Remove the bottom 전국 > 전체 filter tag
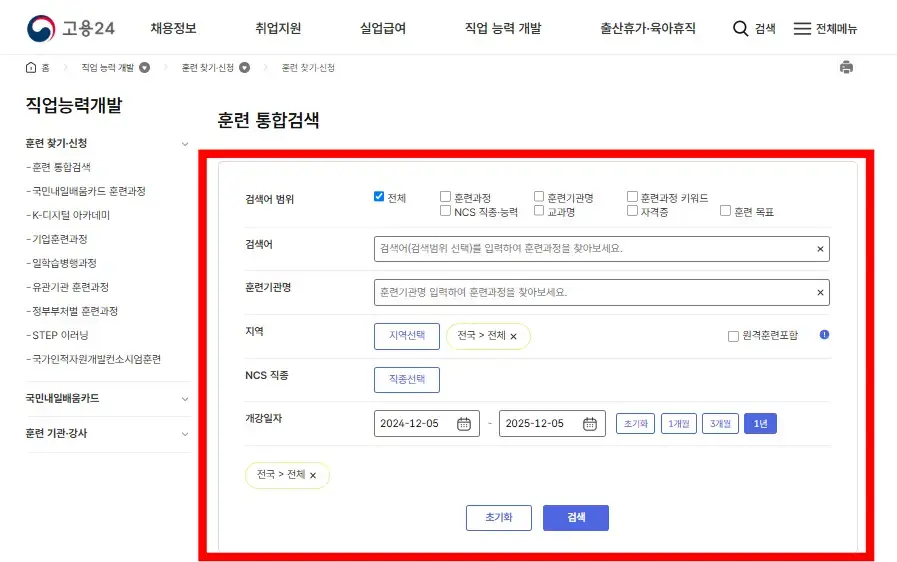 tap(313, 476)
